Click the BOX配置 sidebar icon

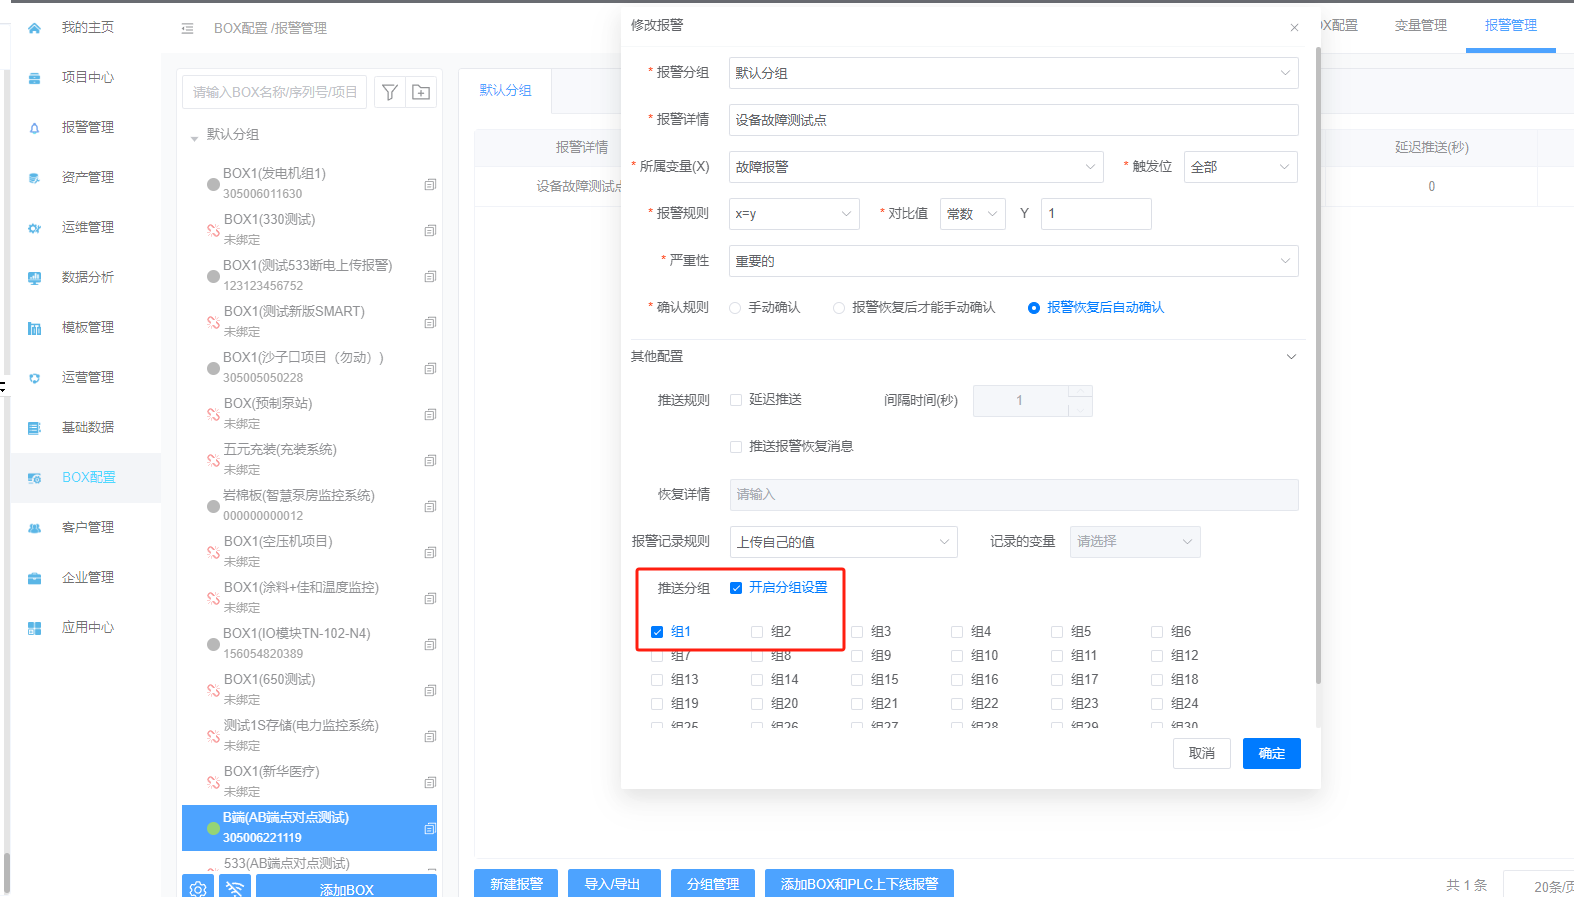coord(34,478)
